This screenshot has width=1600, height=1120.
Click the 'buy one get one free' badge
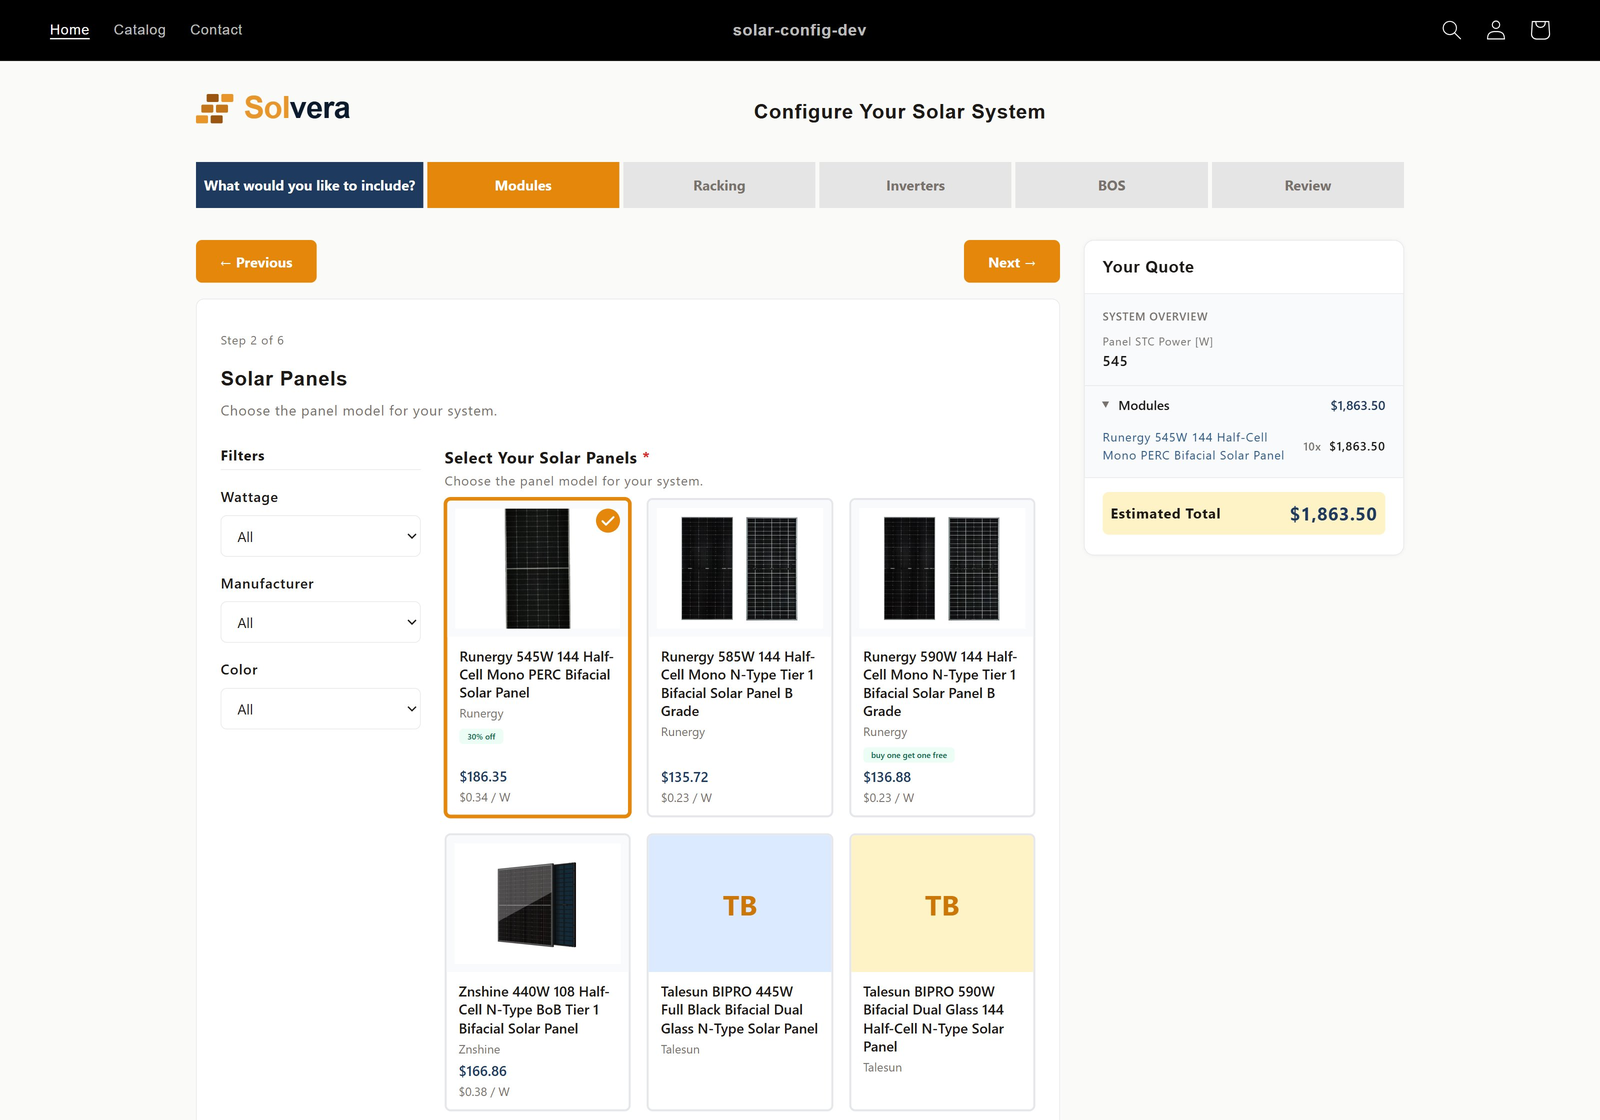point(908,755)
